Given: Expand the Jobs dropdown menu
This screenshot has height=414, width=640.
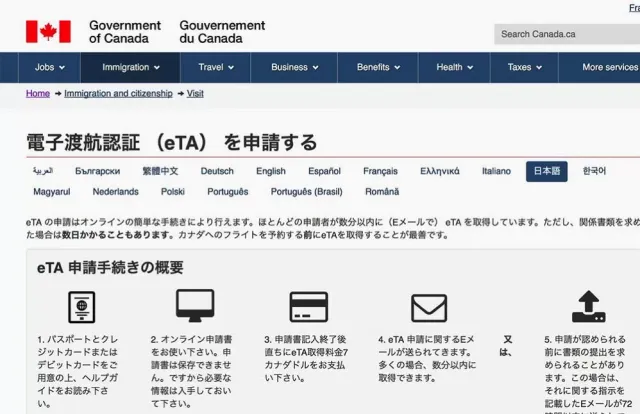Looking at the screenshot, I should coord(49,67).
